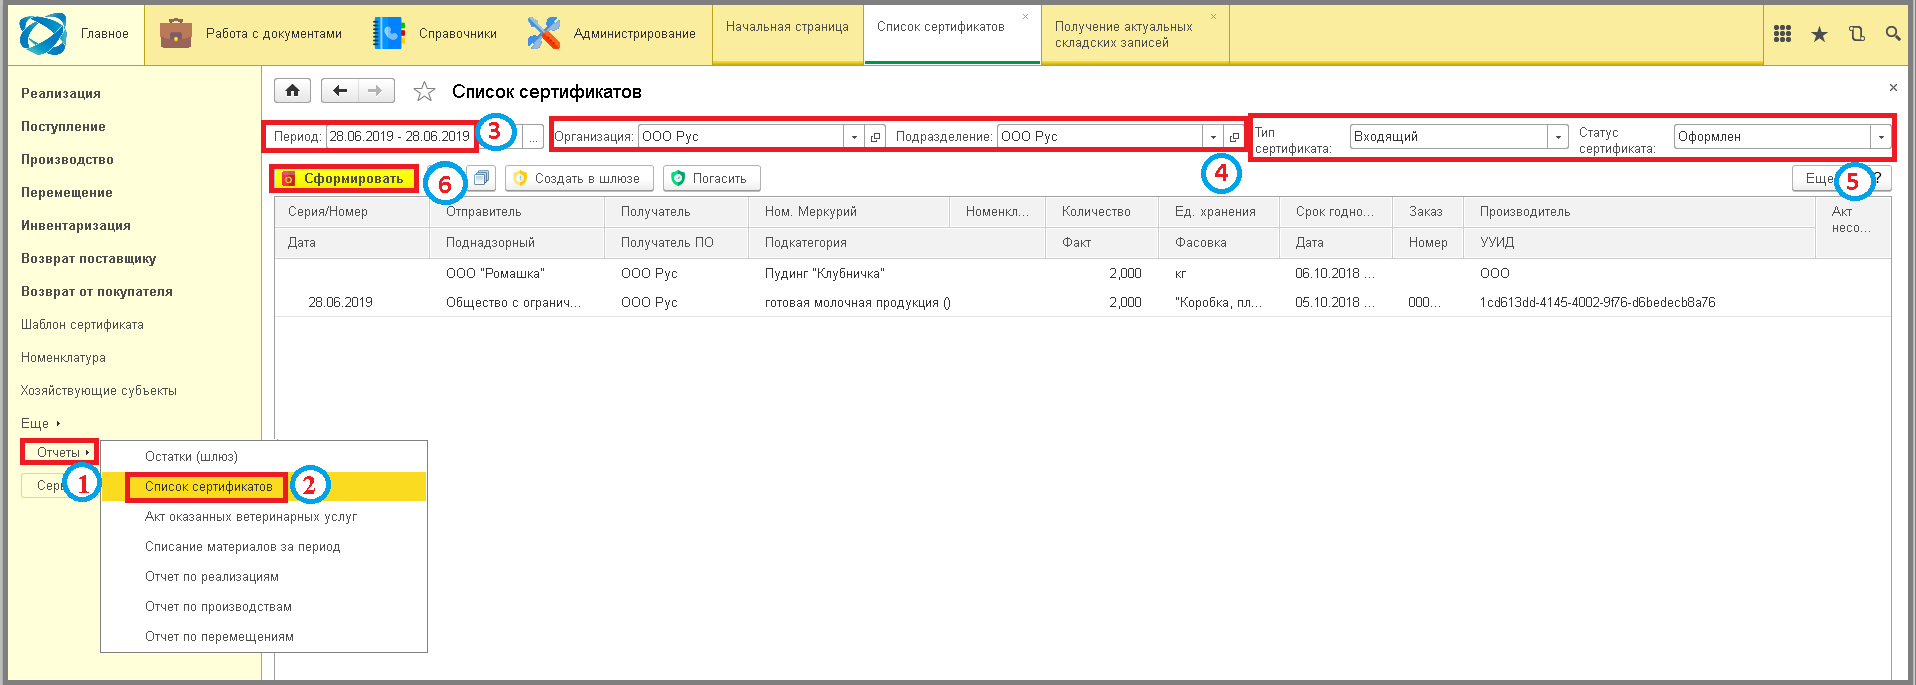Open period selection ellipsis button
This screenshot has height=685, width=1916.
[534, 137]
